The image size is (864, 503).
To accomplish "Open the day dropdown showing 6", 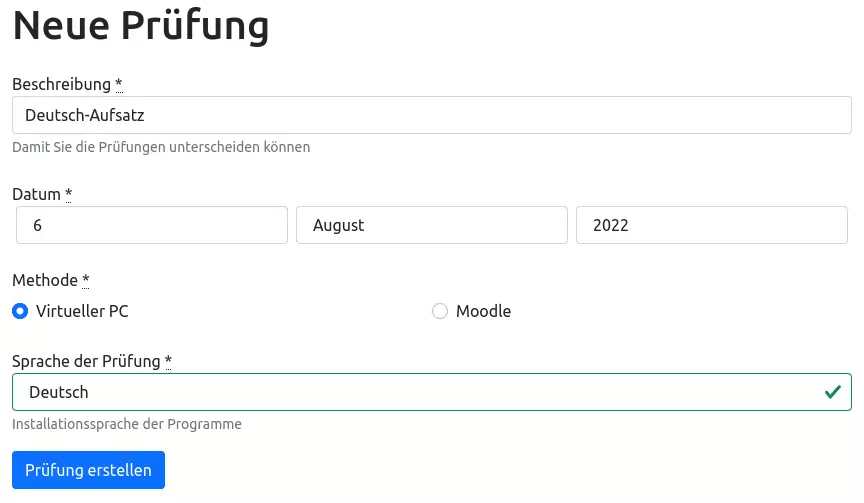I will tap(152, 225).
